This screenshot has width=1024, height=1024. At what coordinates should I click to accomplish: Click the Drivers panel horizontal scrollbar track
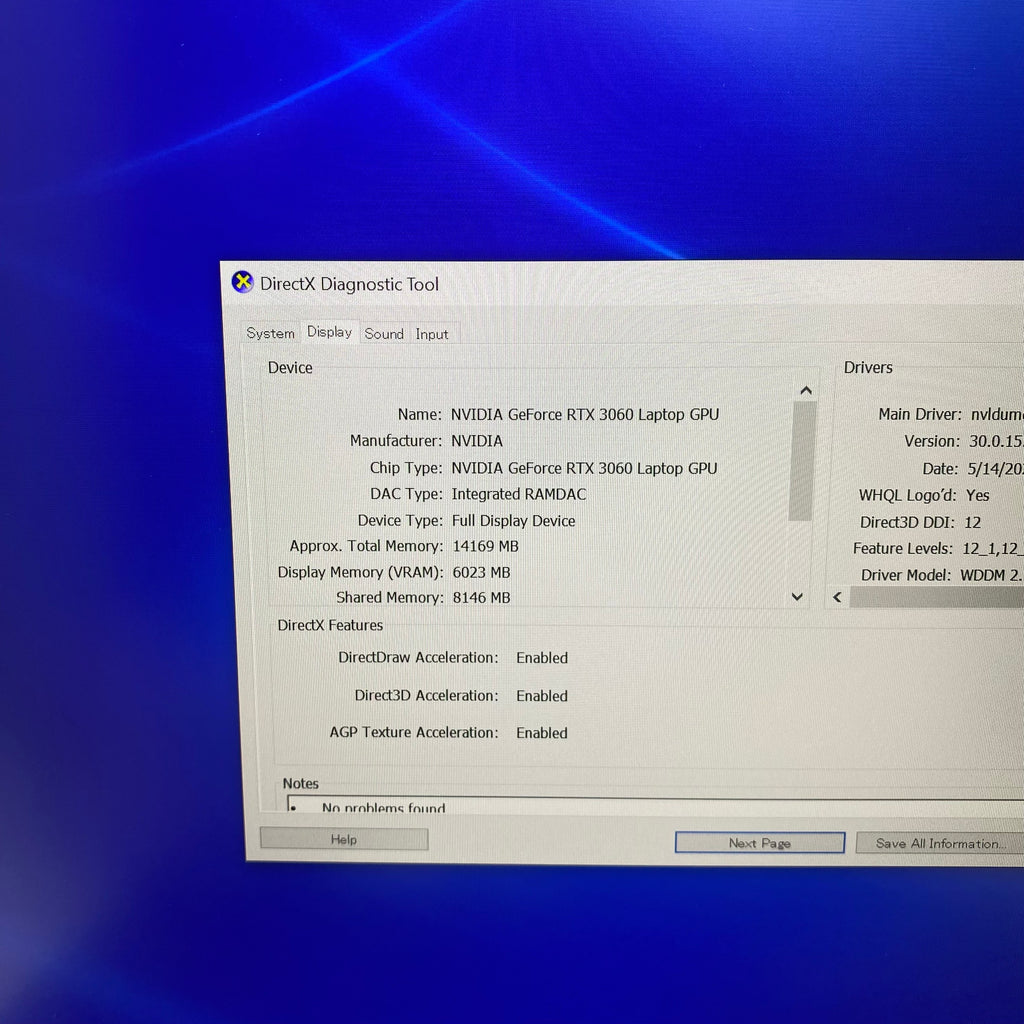click(936, 597)
